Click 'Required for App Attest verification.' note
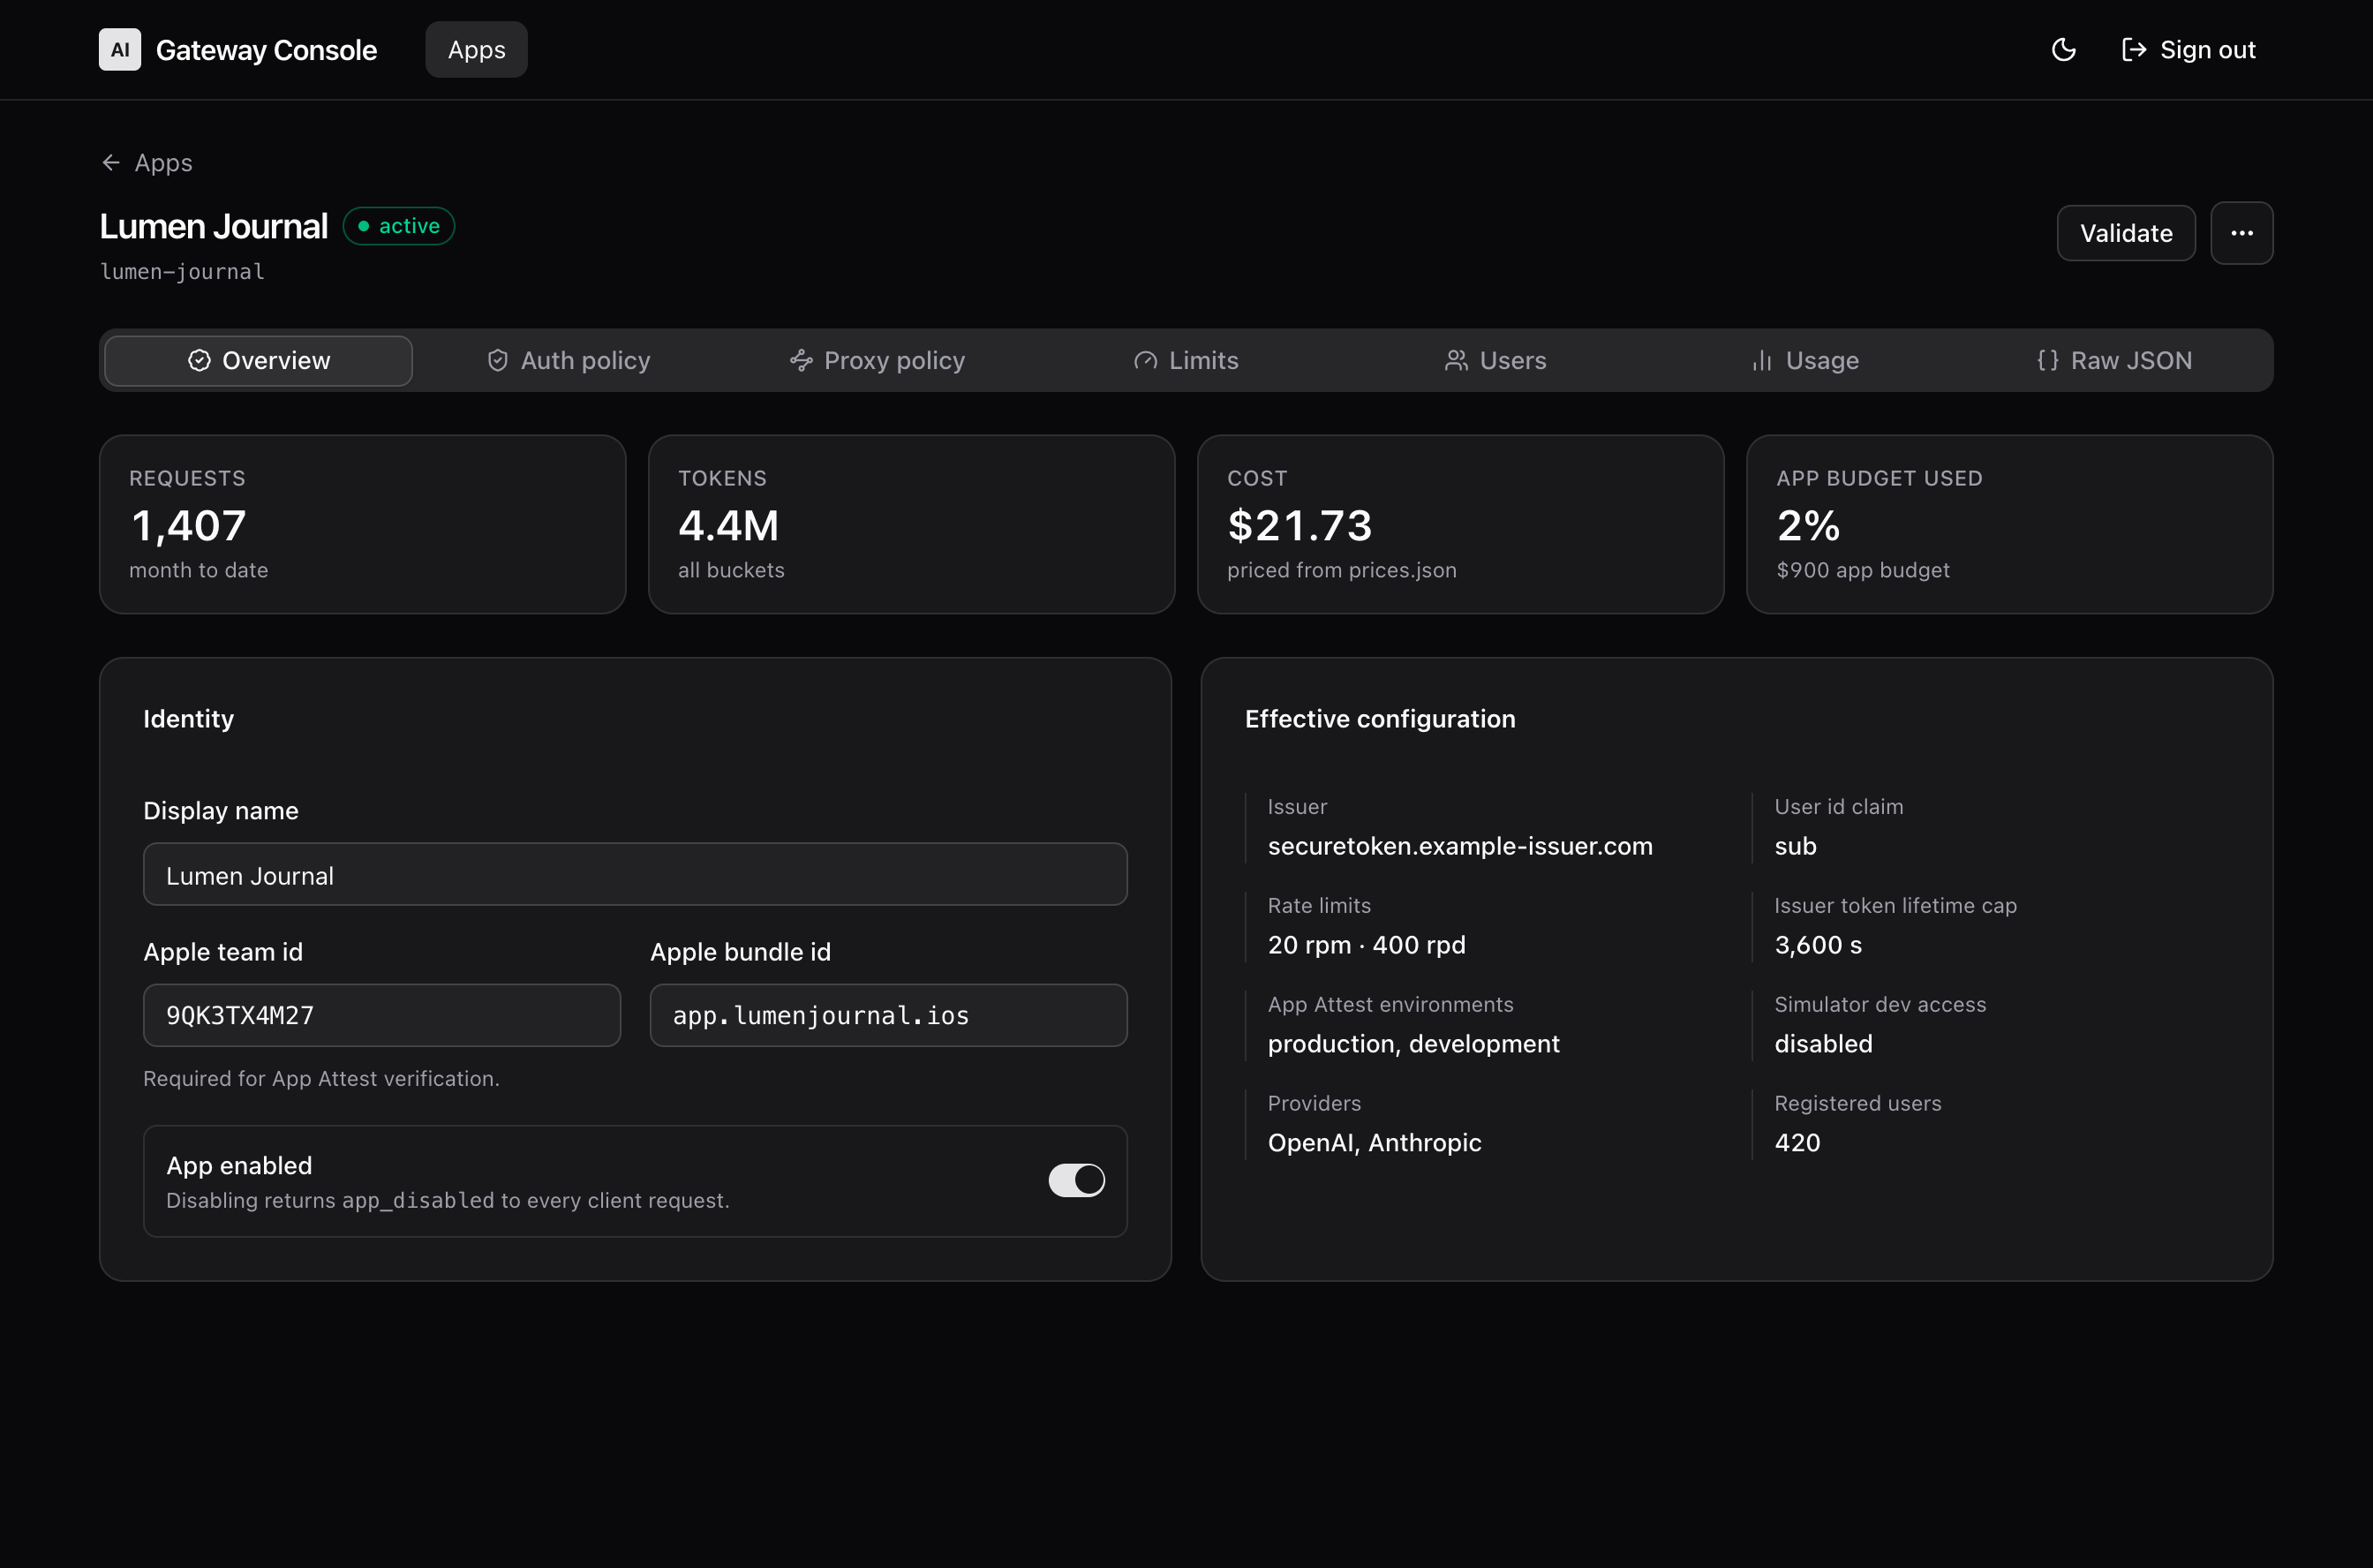 [x=321, y=1079]
